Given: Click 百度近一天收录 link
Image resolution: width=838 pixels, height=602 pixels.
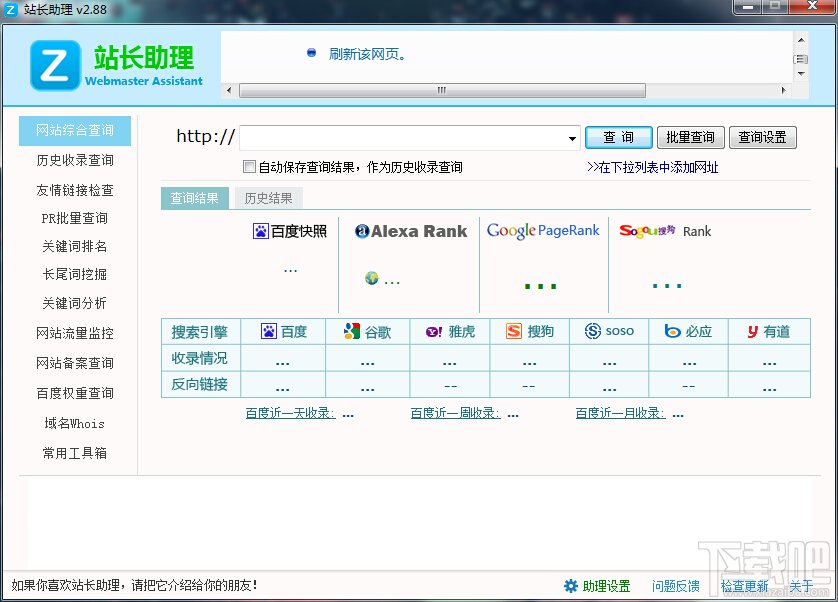Looking at the screenshot, I should point(290,413).
